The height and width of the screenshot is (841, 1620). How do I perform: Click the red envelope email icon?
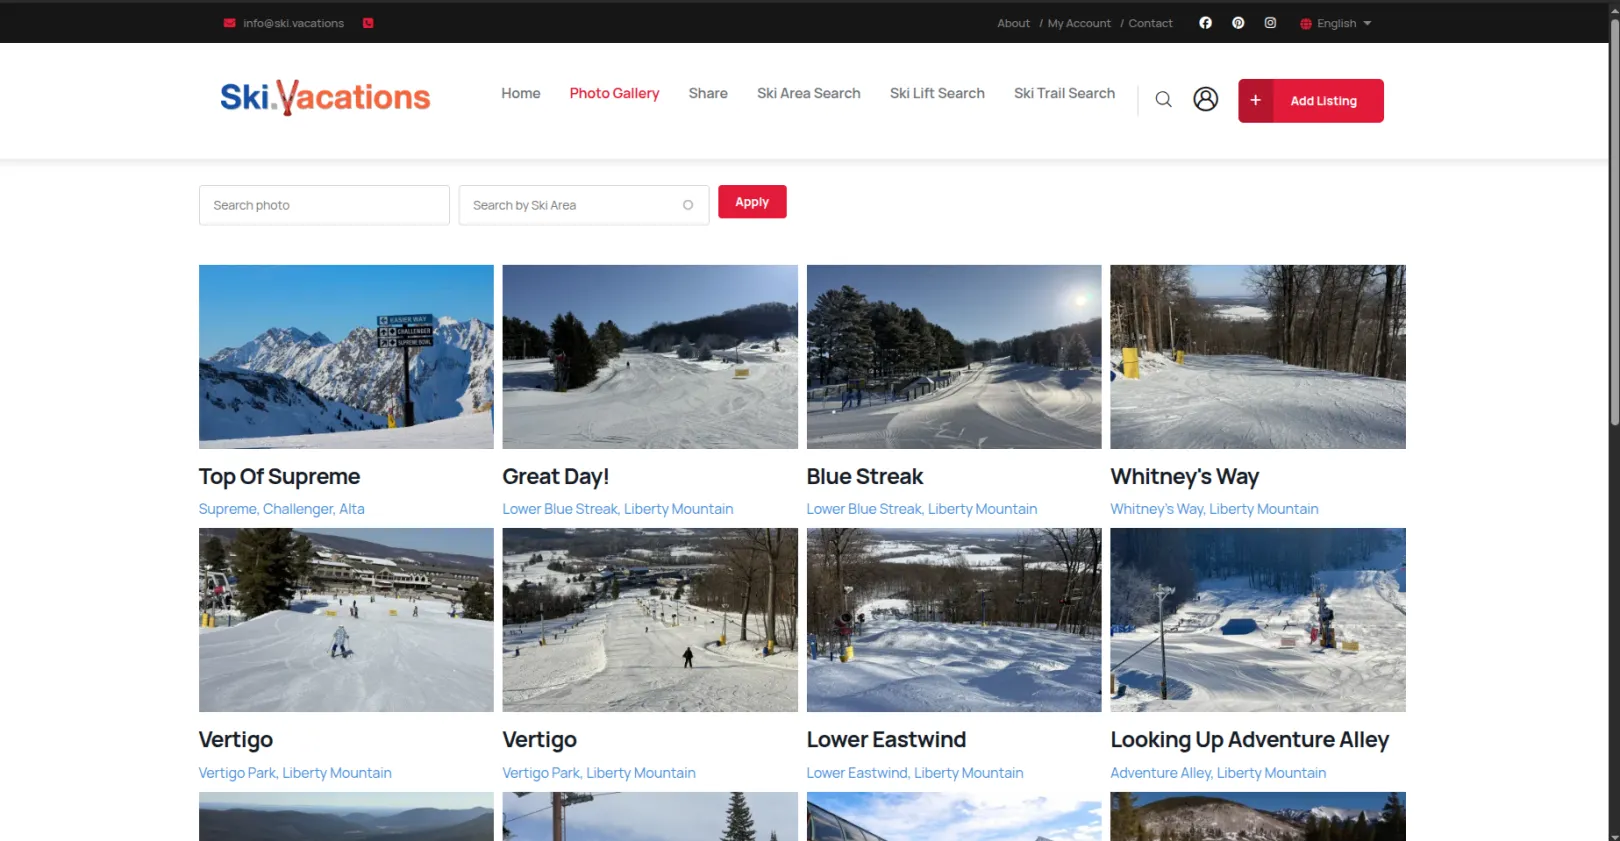coord(230,23)
